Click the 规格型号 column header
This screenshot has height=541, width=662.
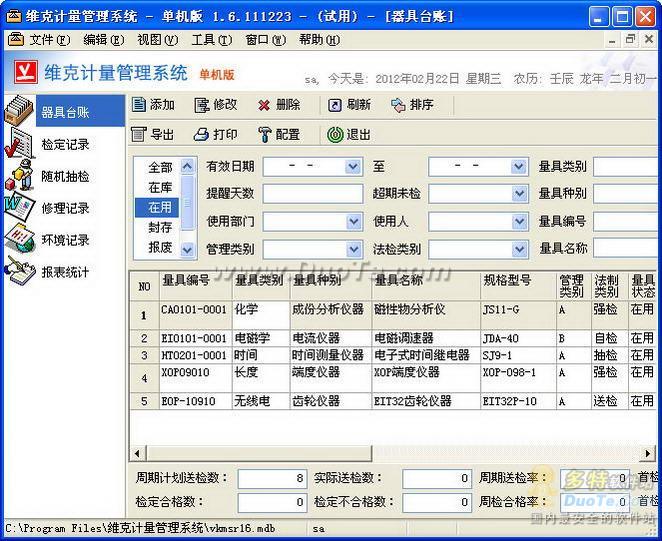pos(518,285)
